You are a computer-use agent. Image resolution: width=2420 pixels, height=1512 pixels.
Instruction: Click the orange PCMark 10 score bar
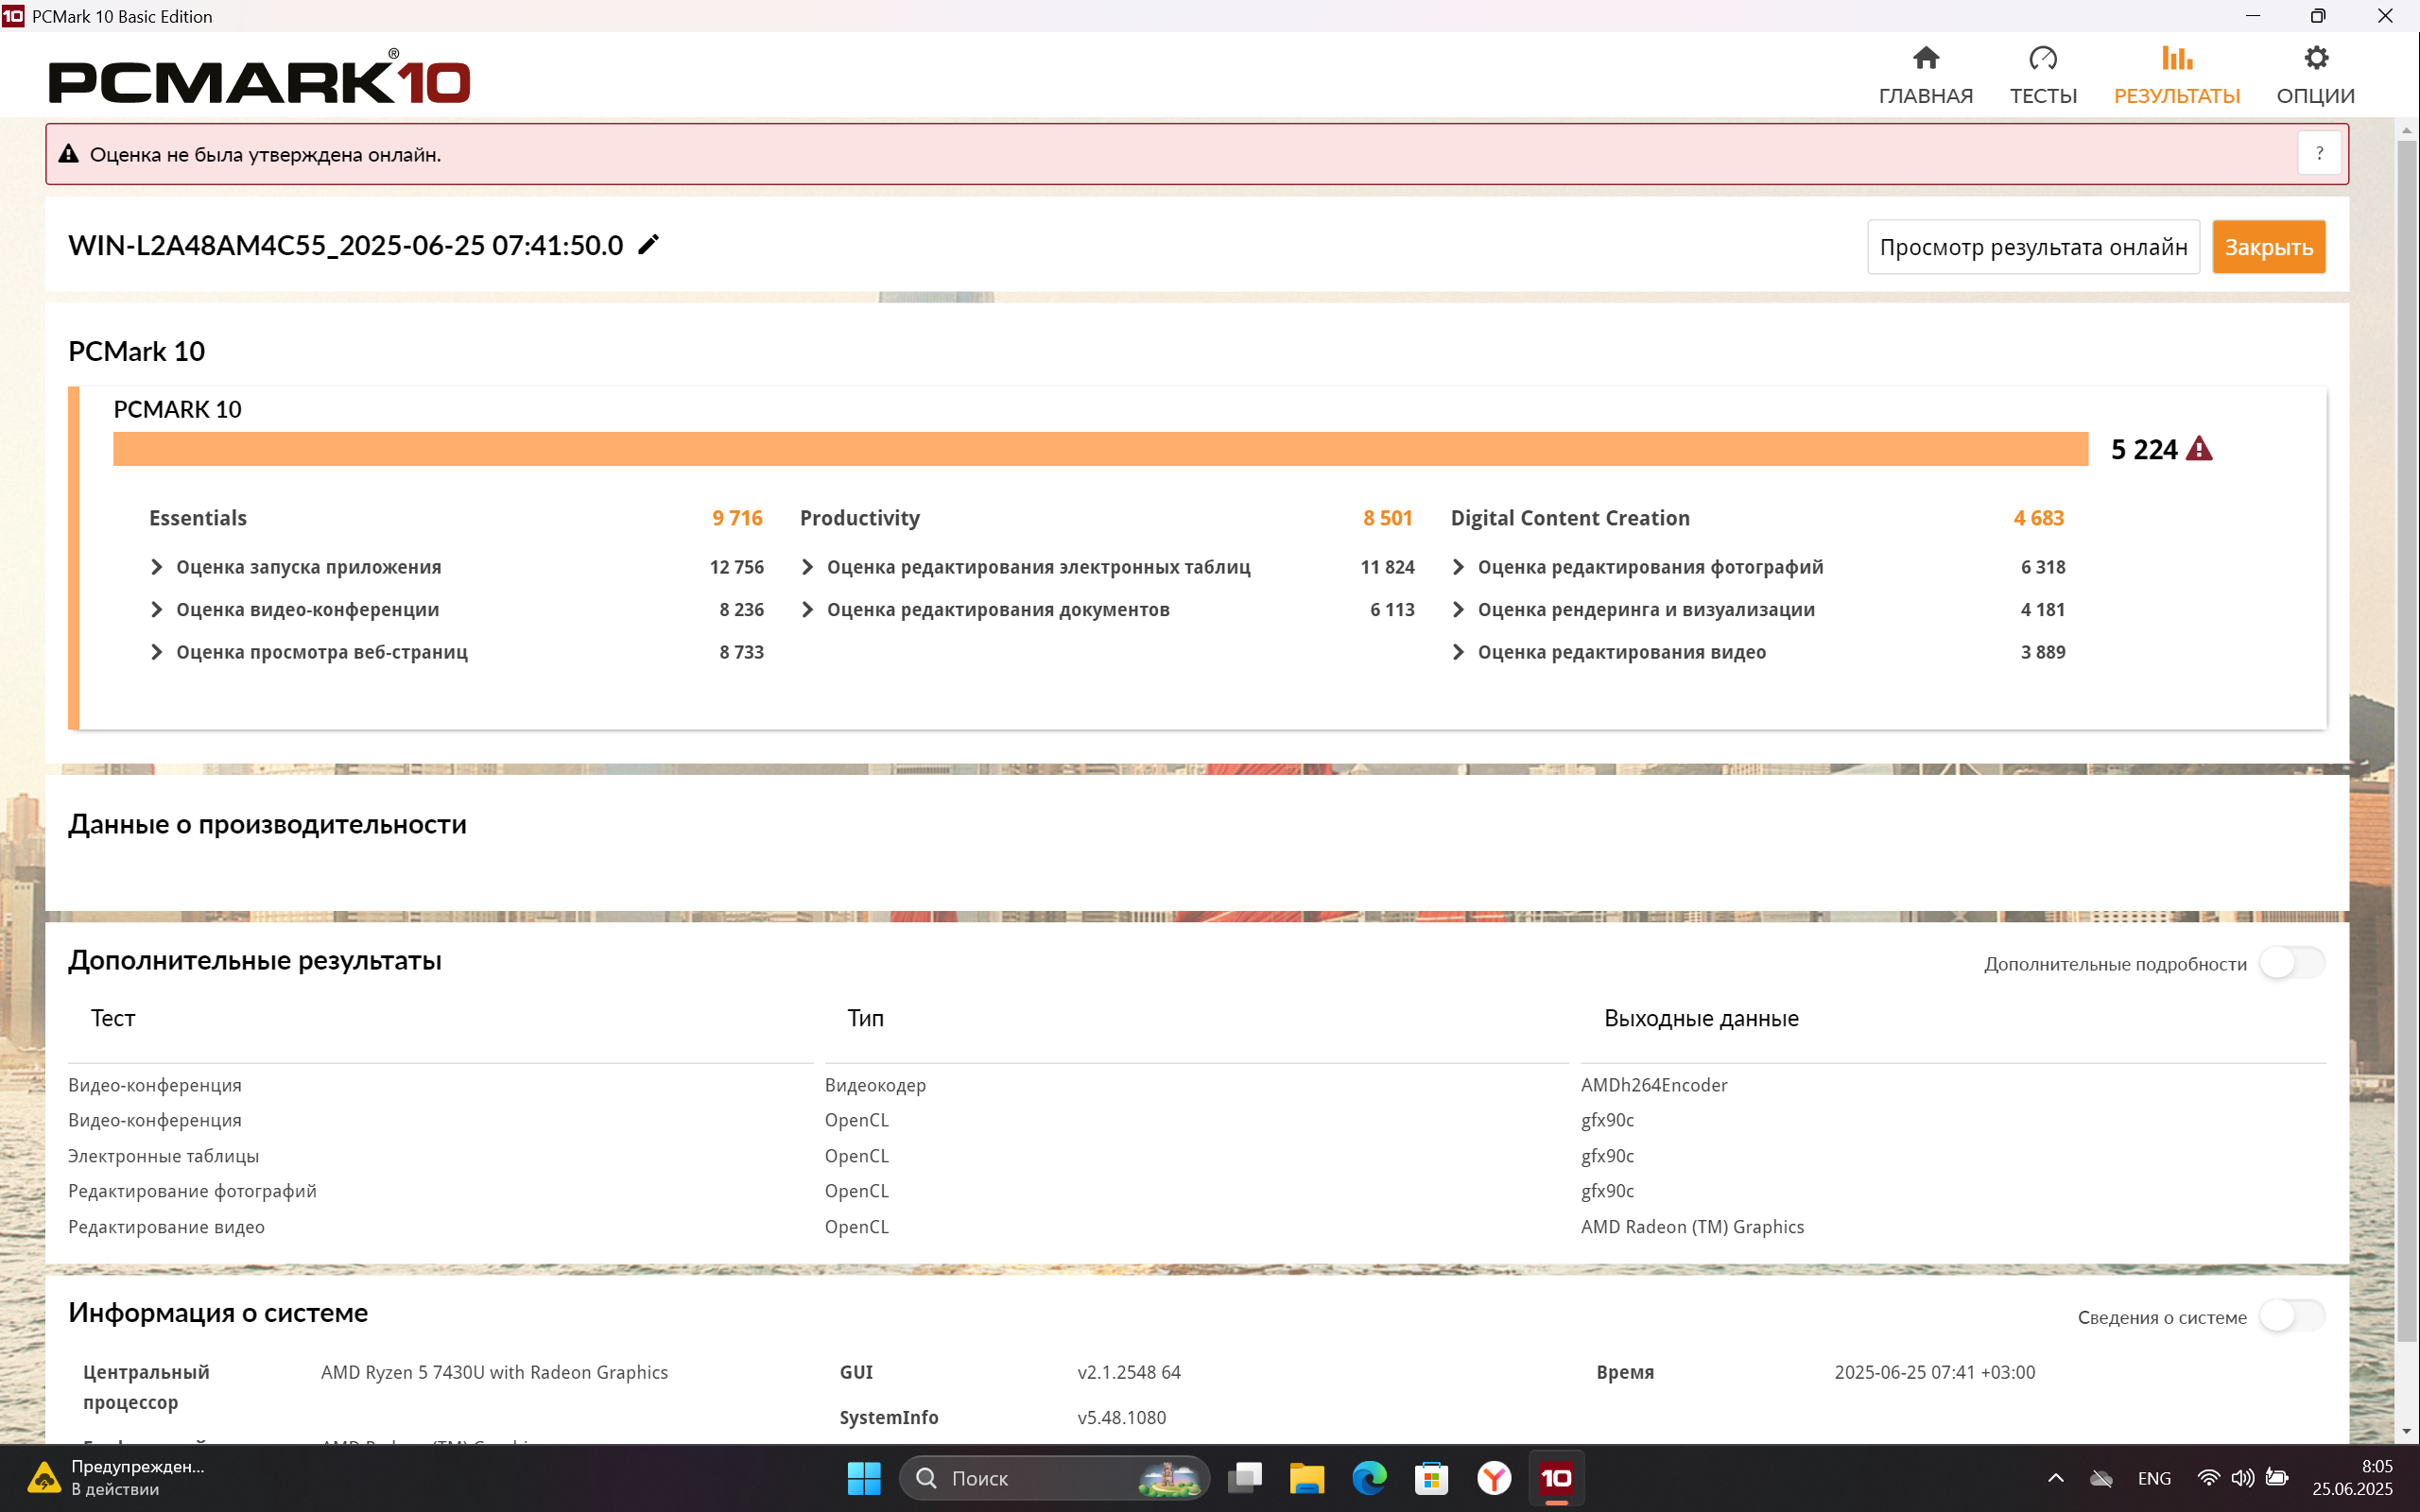tap(1100, 449)
